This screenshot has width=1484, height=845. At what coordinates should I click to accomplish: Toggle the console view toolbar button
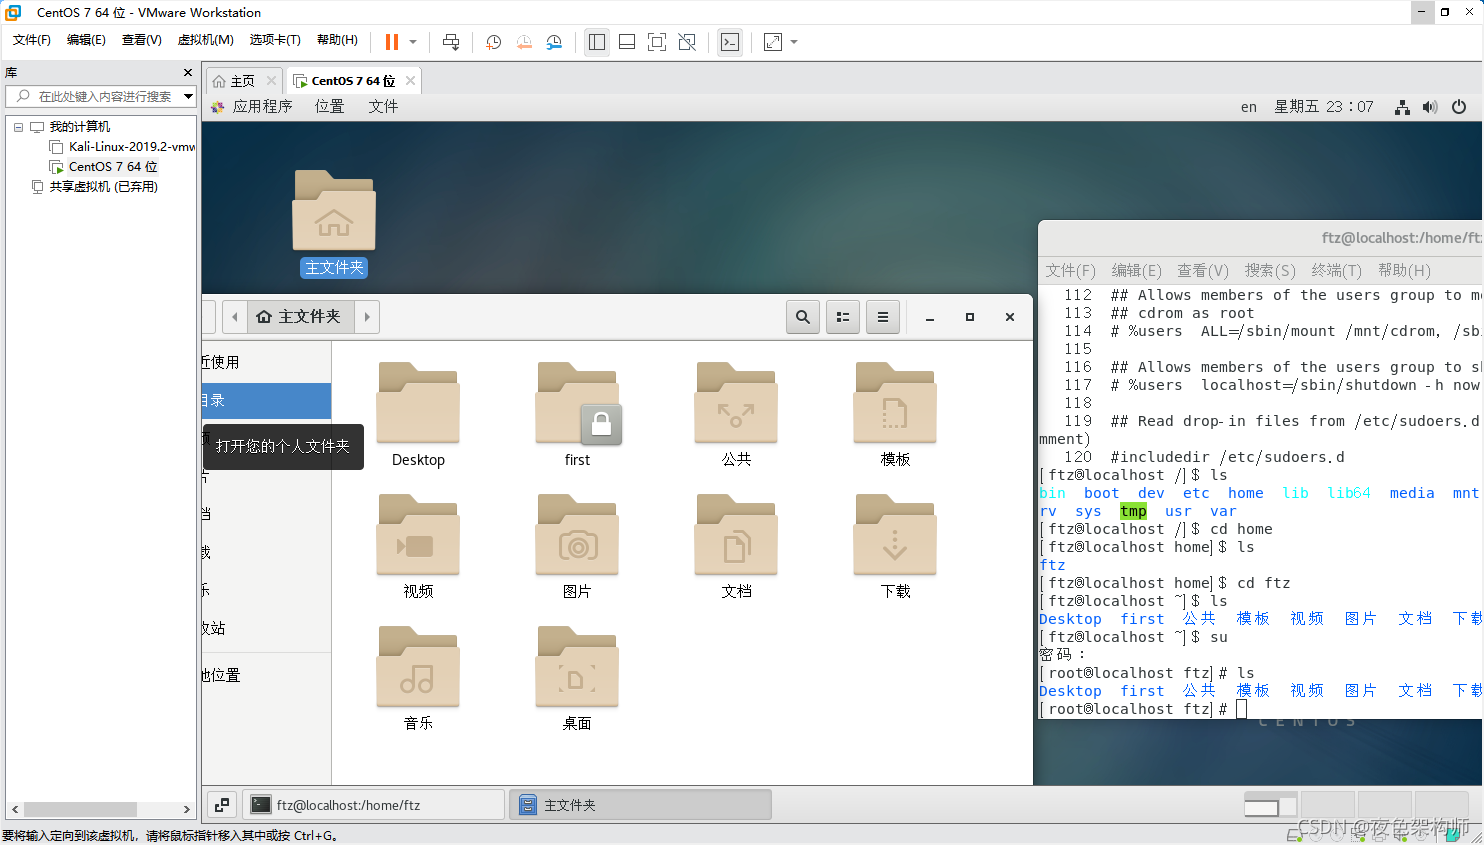(x=730, y=42)
